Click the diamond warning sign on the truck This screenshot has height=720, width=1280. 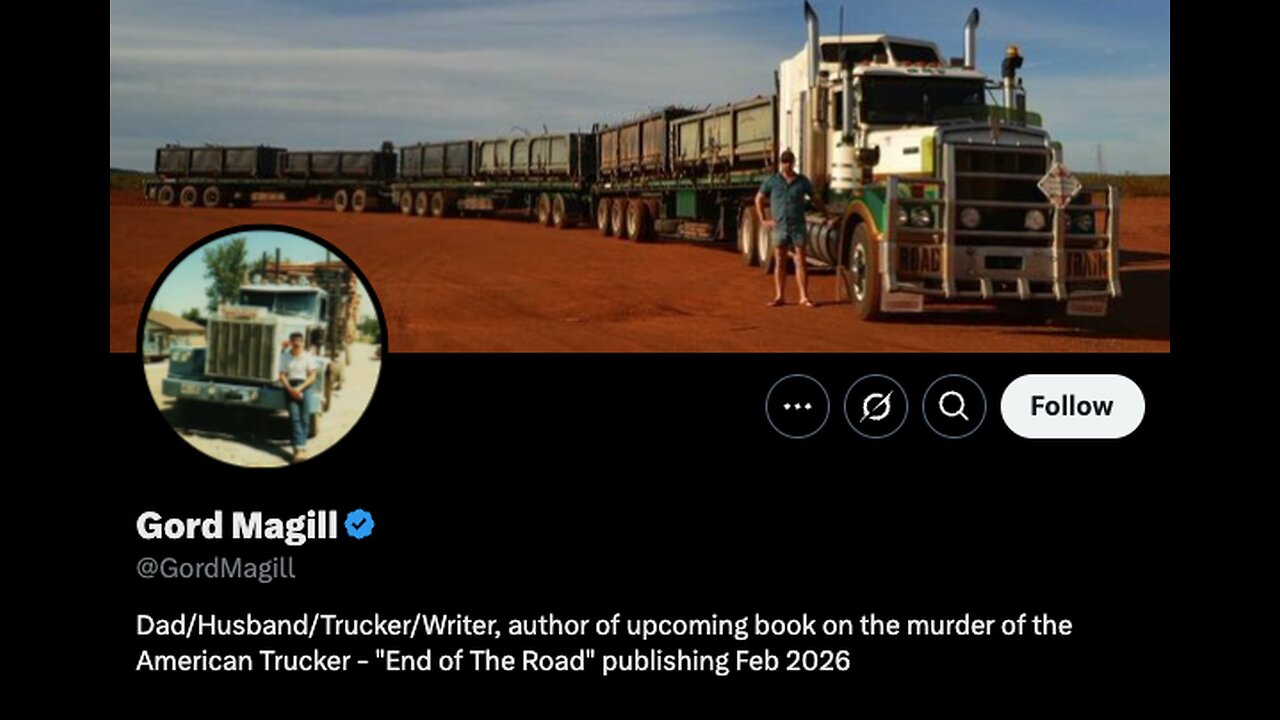(x=1059, y=184)
